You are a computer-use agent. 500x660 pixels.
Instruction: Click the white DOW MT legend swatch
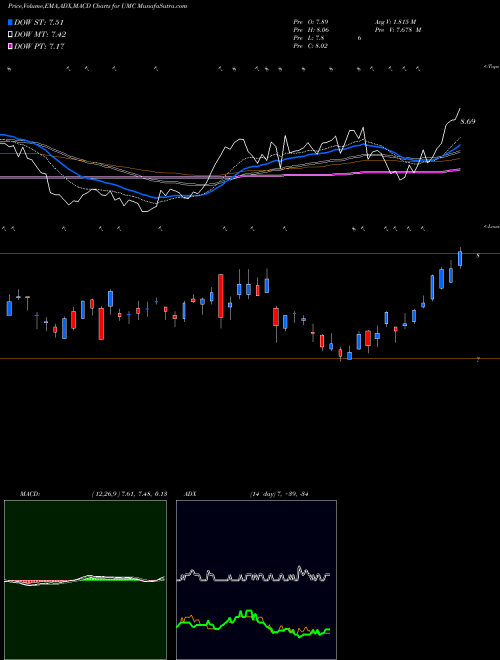[11, 34]
